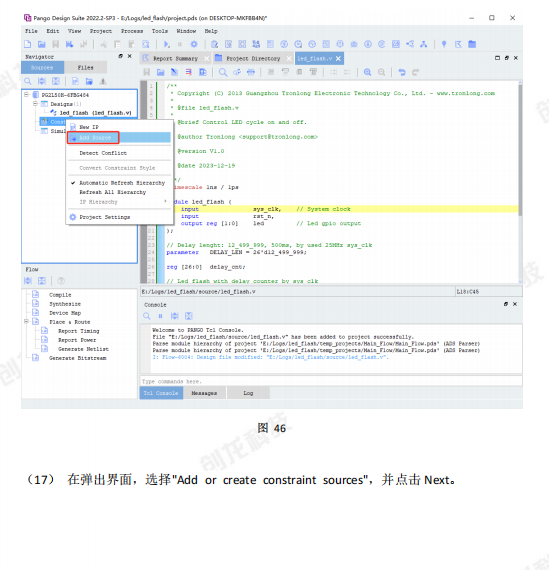549x570 pixels.
Task: Choose Project Settings from context menu
Action: click(x=105, y=217)
